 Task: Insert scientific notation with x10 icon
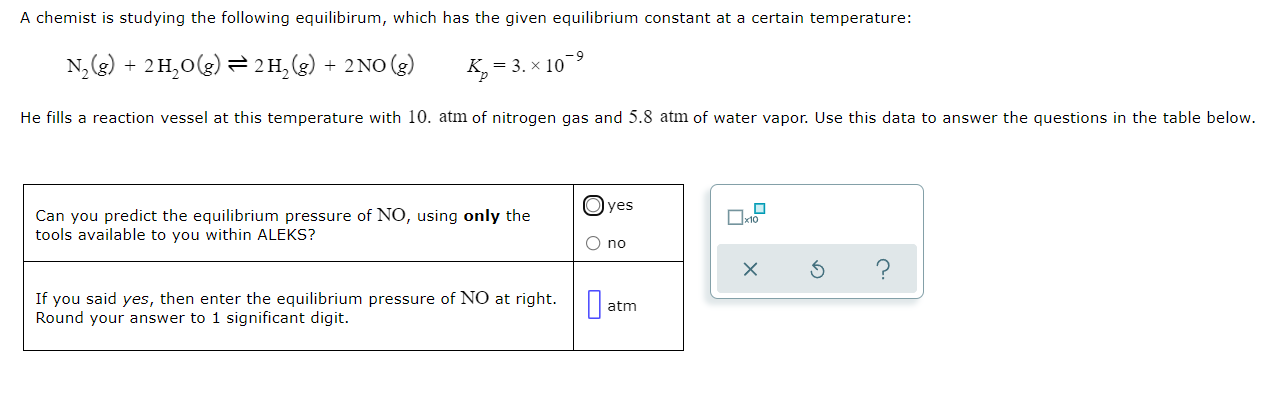[x=747, y=214]
